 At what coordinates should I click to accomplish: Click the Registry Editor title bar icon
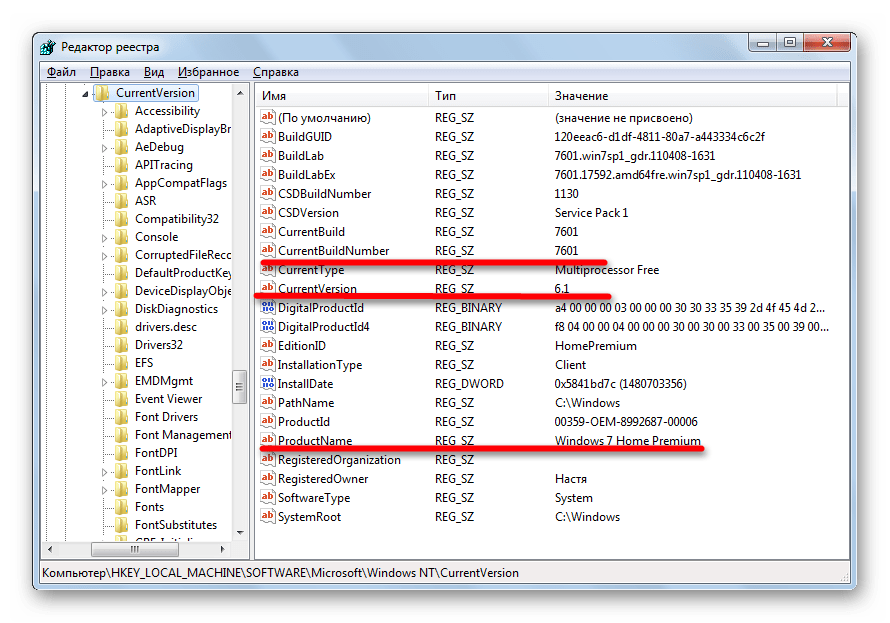(x=48, y=47)
